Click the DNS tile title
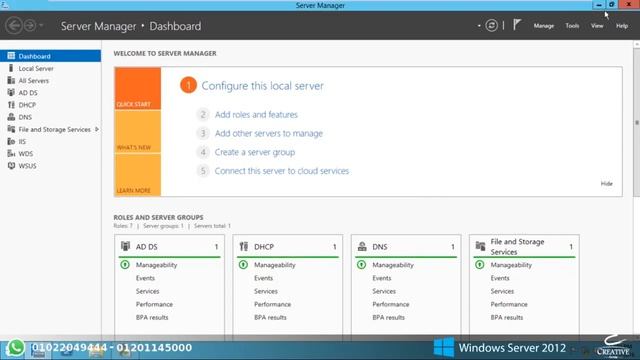The image size is (640, 360). [380, 247]
